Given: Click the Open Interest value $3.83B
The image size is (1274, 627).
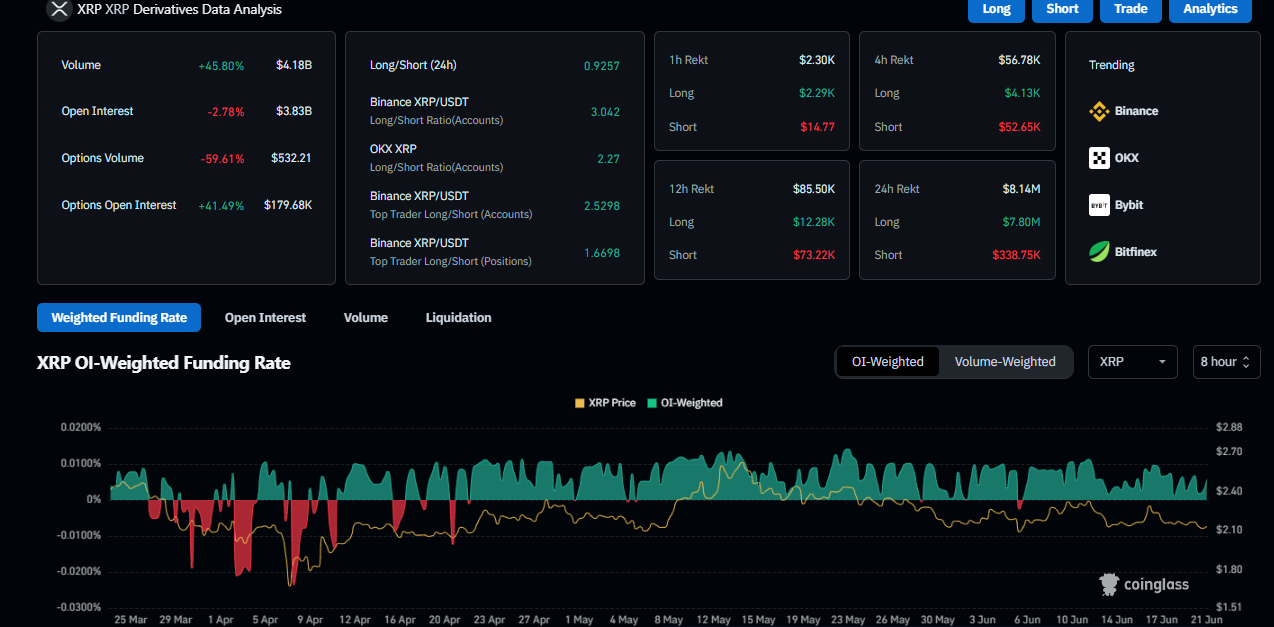Looking at the screenshot, I should pos(294,111).
